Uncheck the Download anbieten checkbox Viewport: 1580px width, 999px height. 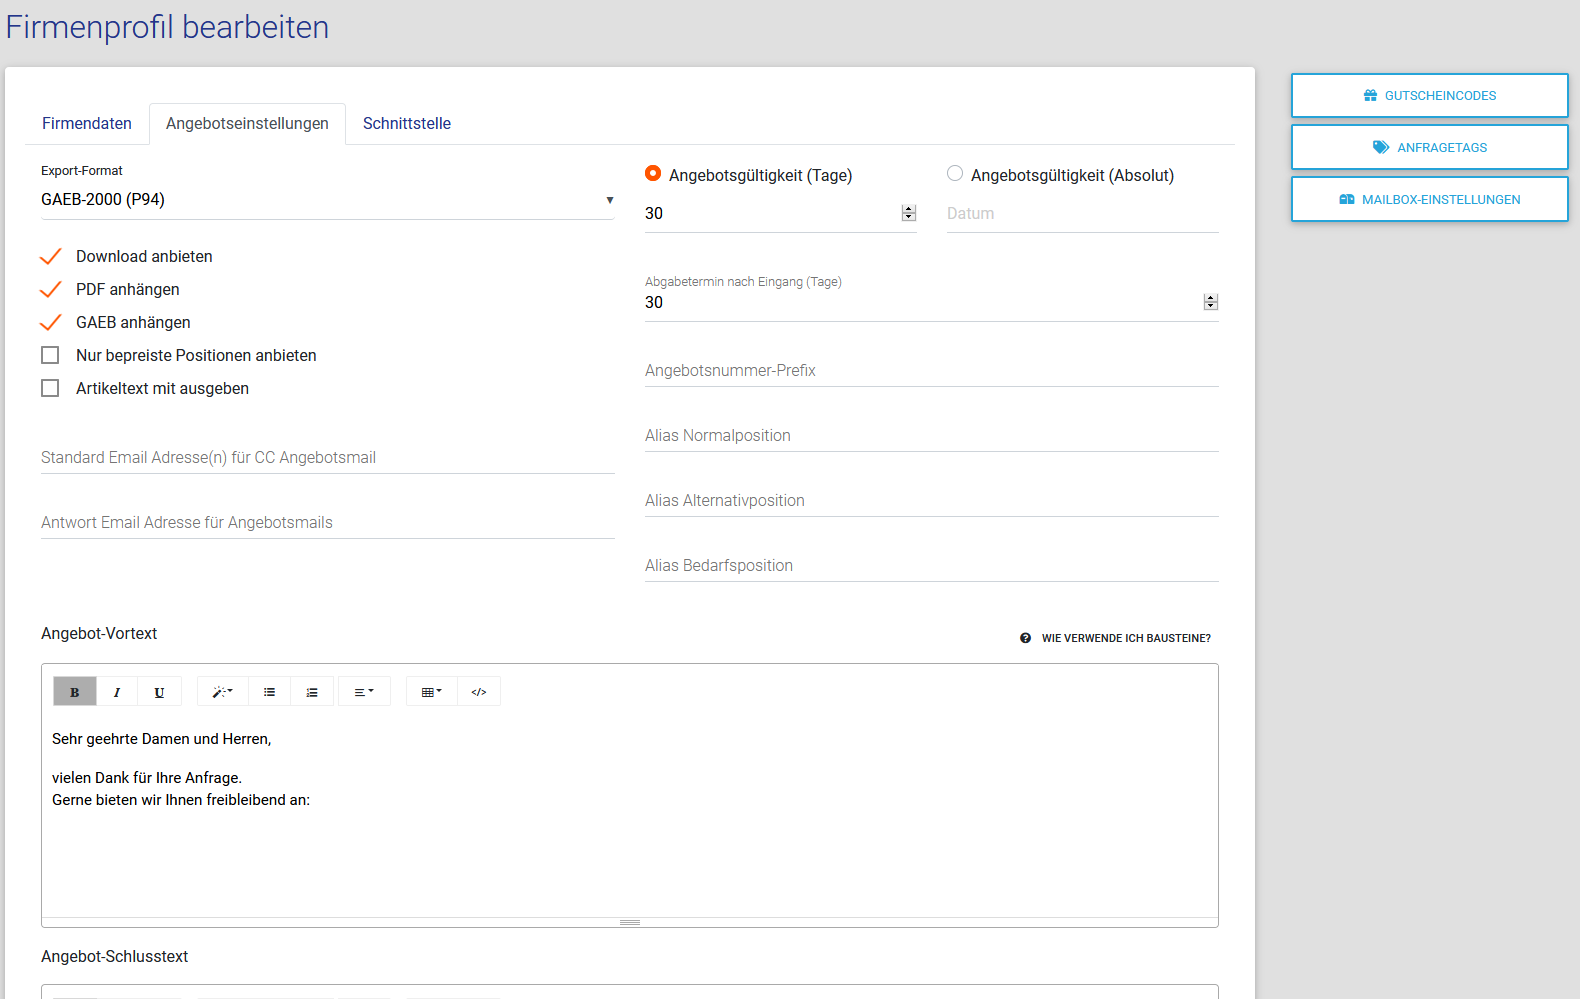coord(50,257)
